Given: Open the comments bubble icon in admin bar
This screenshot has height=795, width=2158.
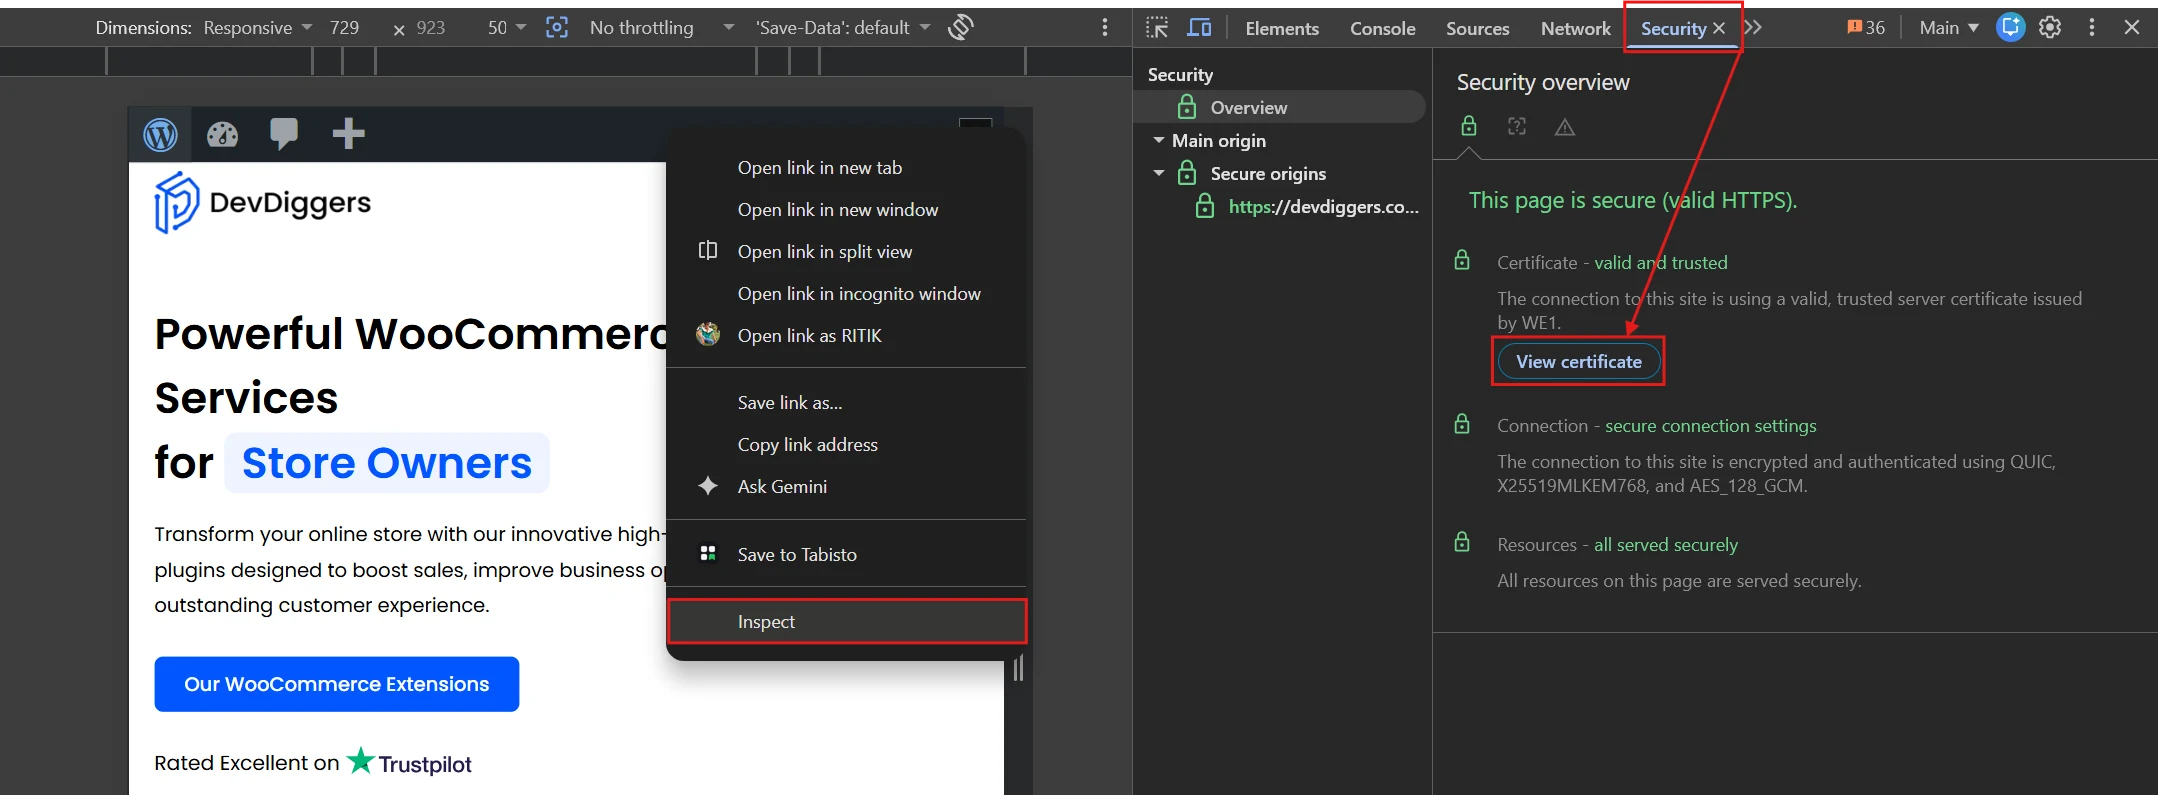Looking at the screenshot, I should (284, 134).
